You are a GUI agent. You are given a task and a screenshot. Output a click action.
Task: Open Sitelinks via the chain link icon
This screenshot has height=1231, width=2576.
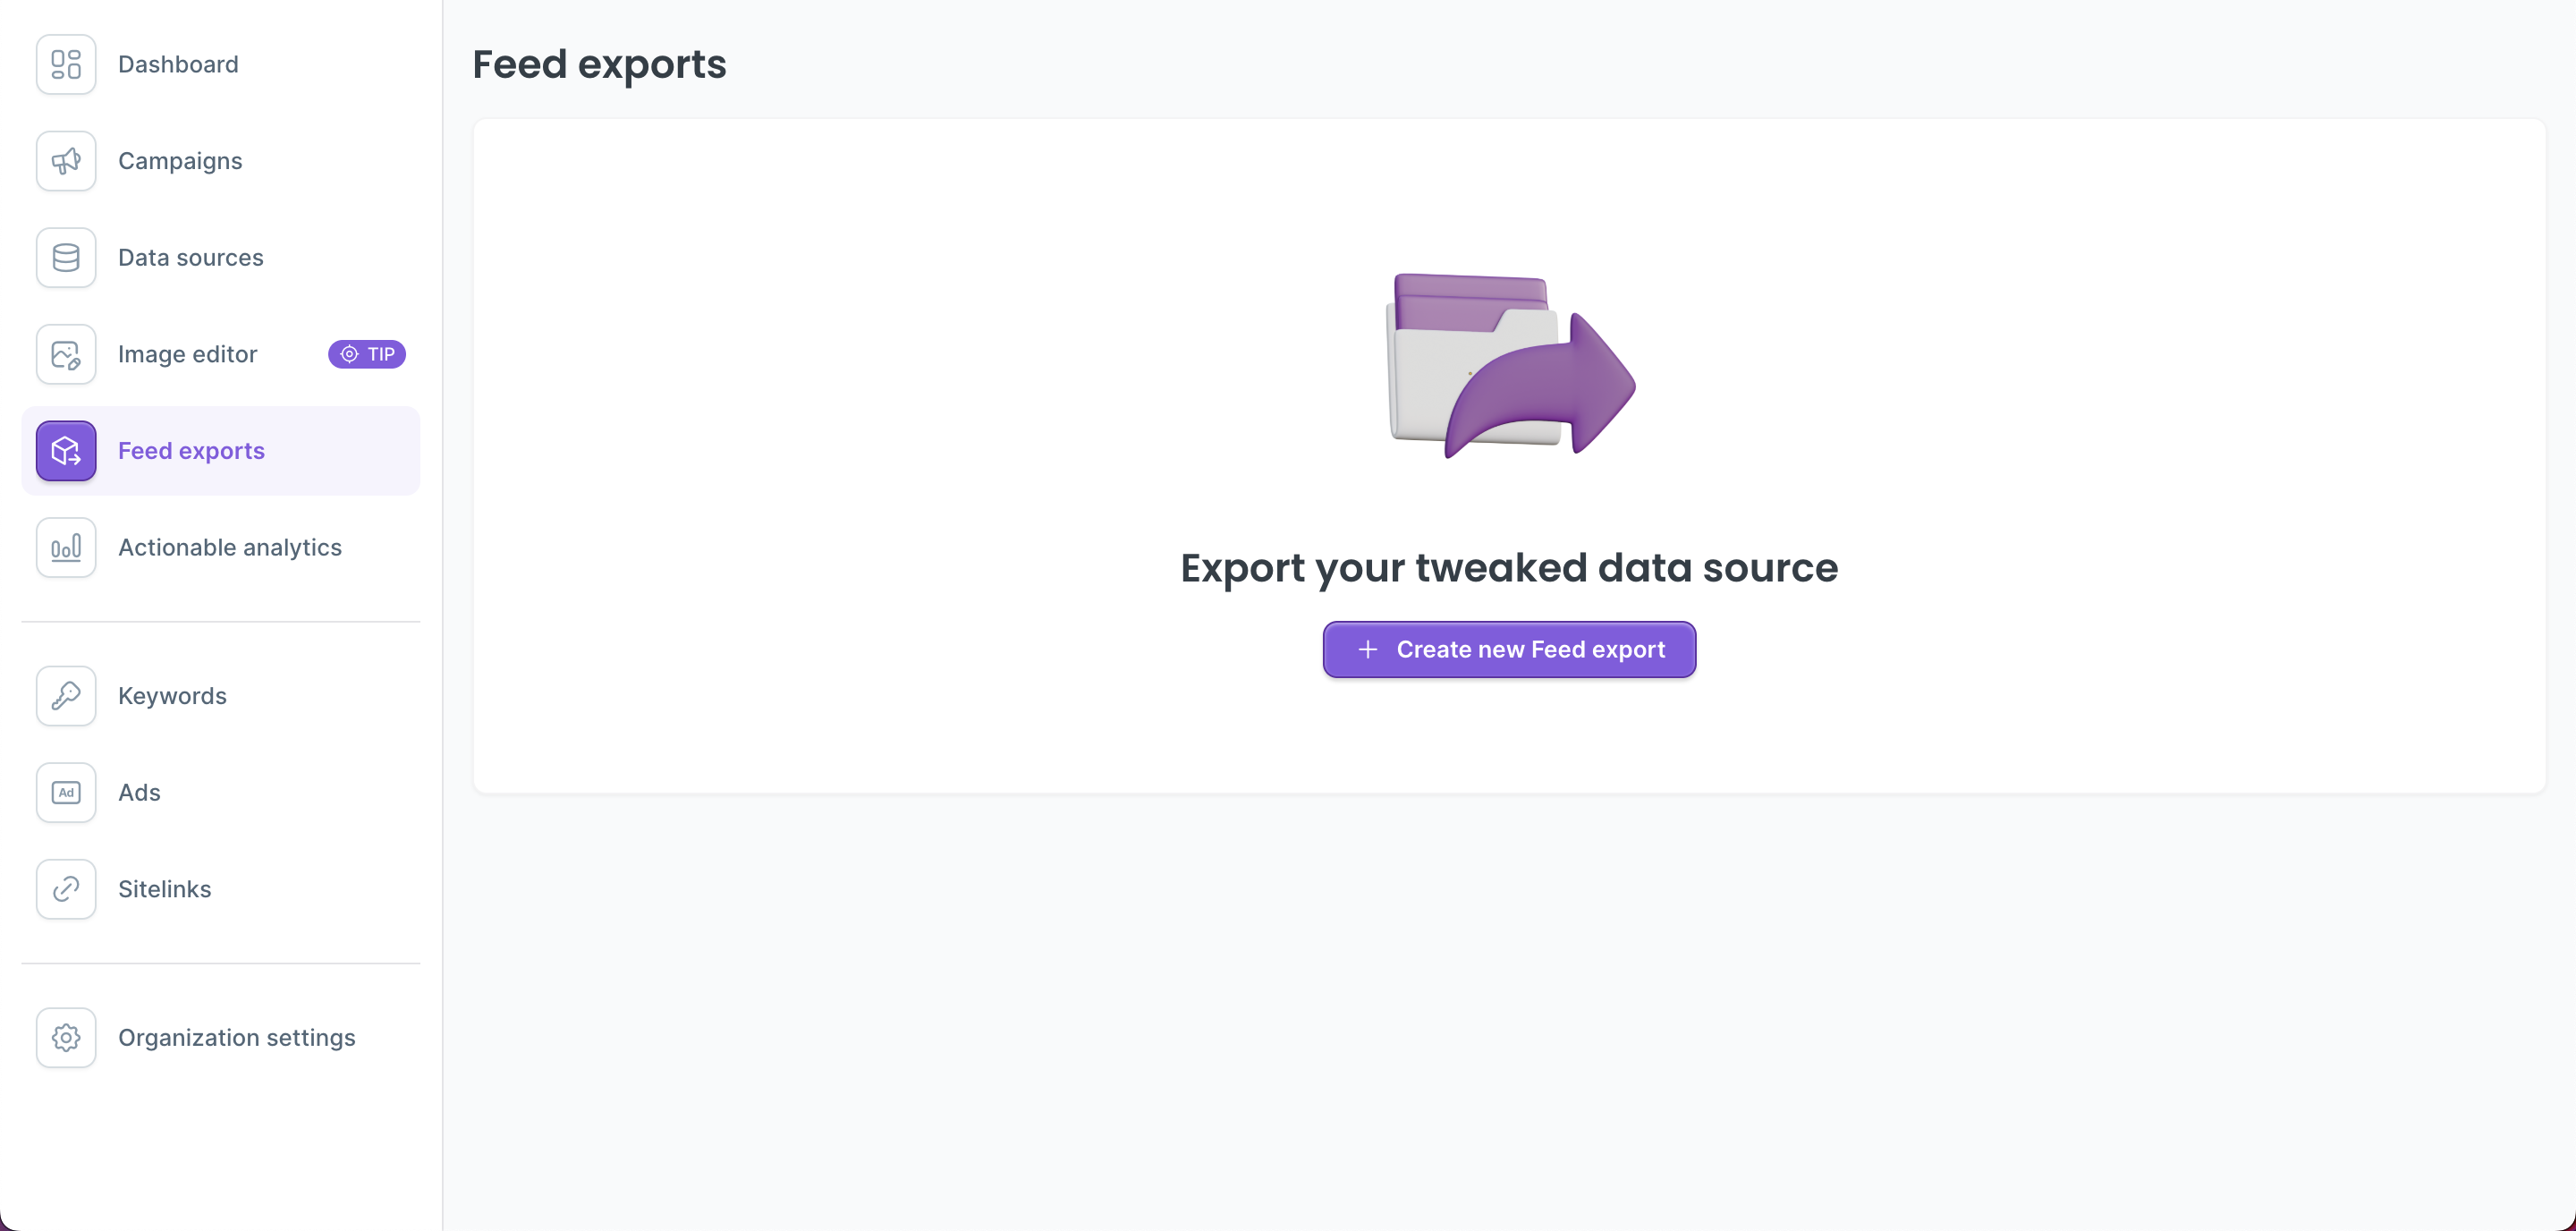[x=65, y=888]
